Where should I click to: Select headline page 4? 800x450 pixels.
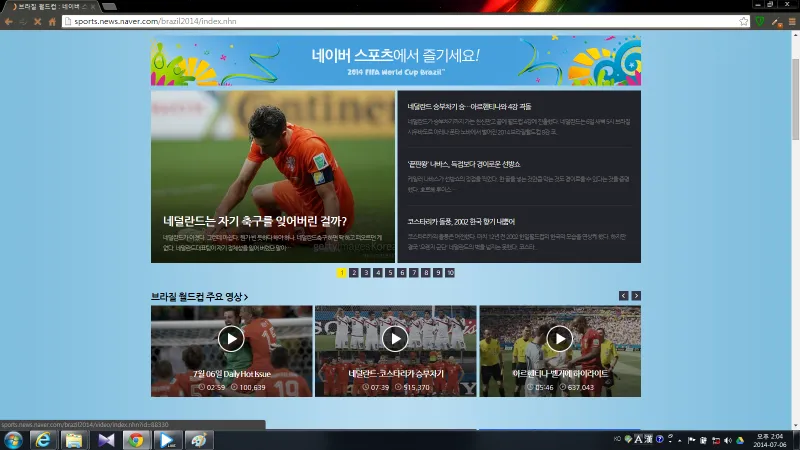[x=378, y=273]
